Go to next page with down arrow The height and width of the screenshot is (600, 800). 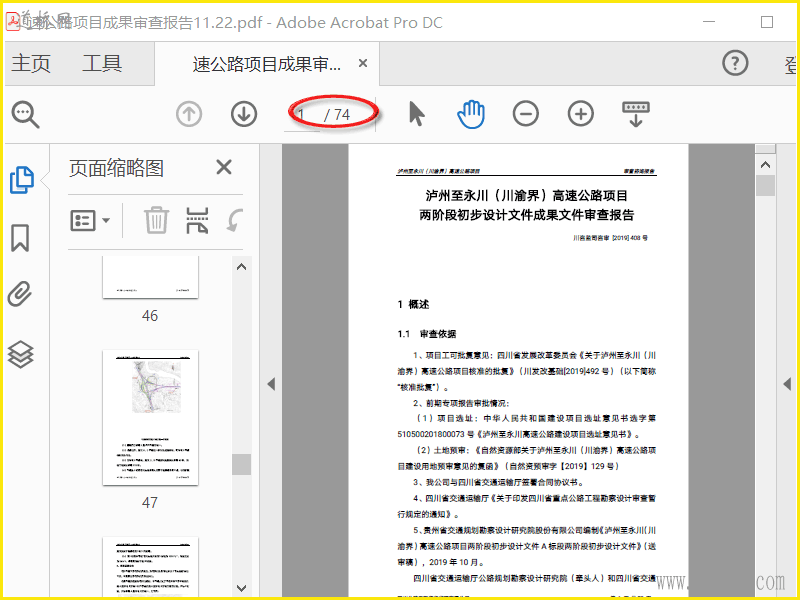243,114
